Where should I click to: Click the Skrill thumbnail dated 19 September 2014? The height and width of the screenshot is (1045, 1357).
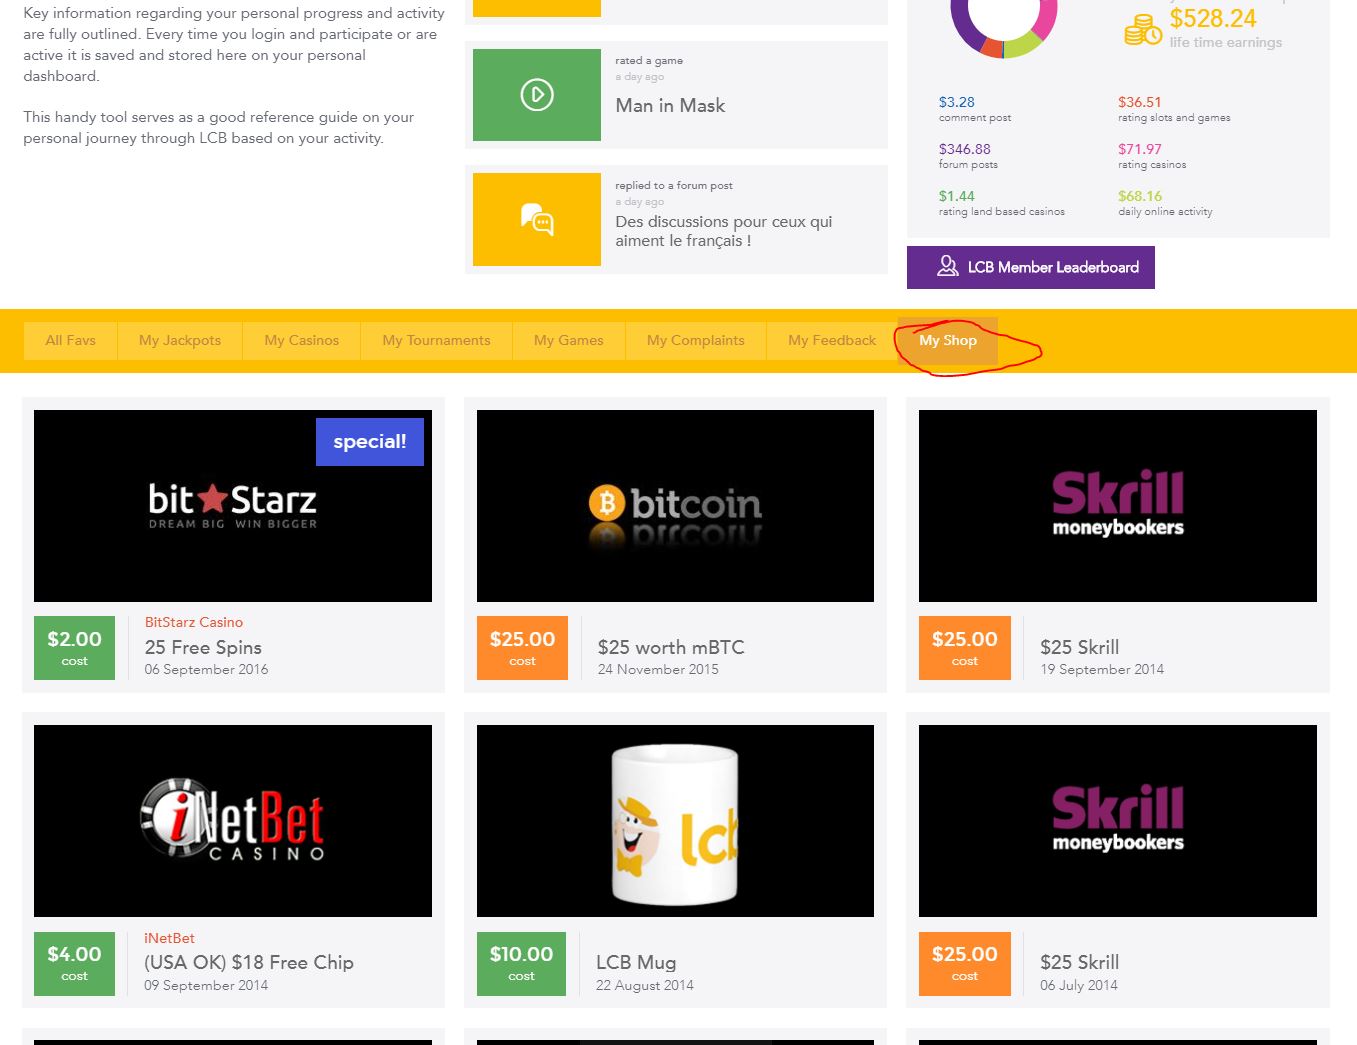[1118, 506]
